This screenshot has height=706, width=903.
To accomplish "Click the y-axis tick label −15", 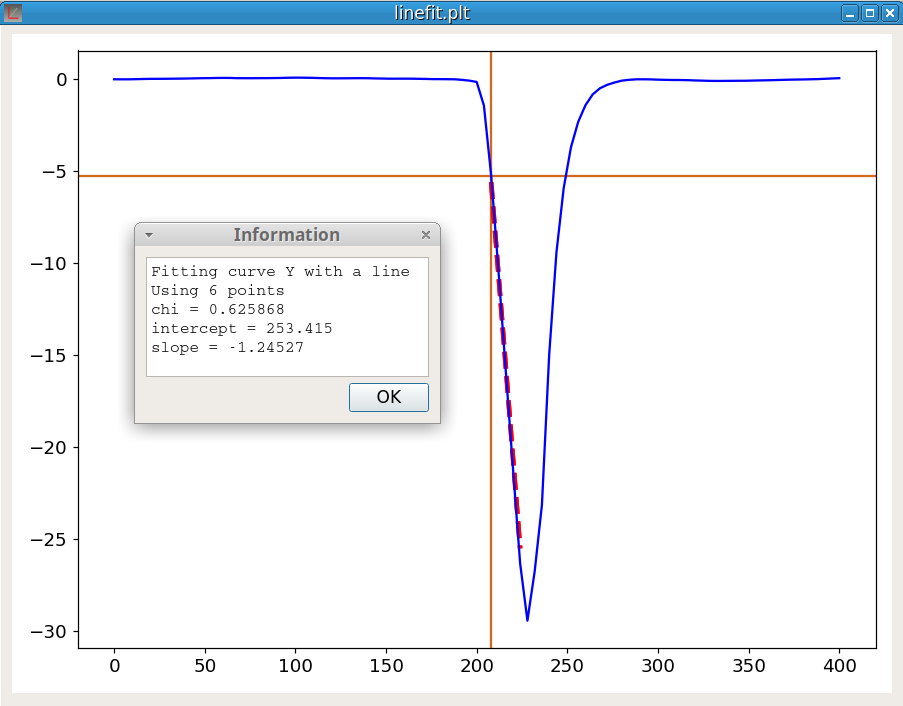I will tap(50, 356).
